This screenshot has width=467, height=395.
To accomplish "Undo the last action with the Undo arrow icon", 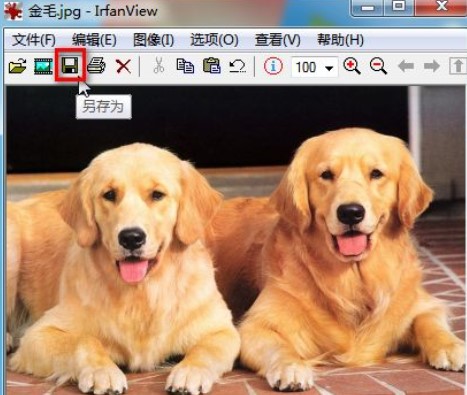I will click(x=237, y=66).
